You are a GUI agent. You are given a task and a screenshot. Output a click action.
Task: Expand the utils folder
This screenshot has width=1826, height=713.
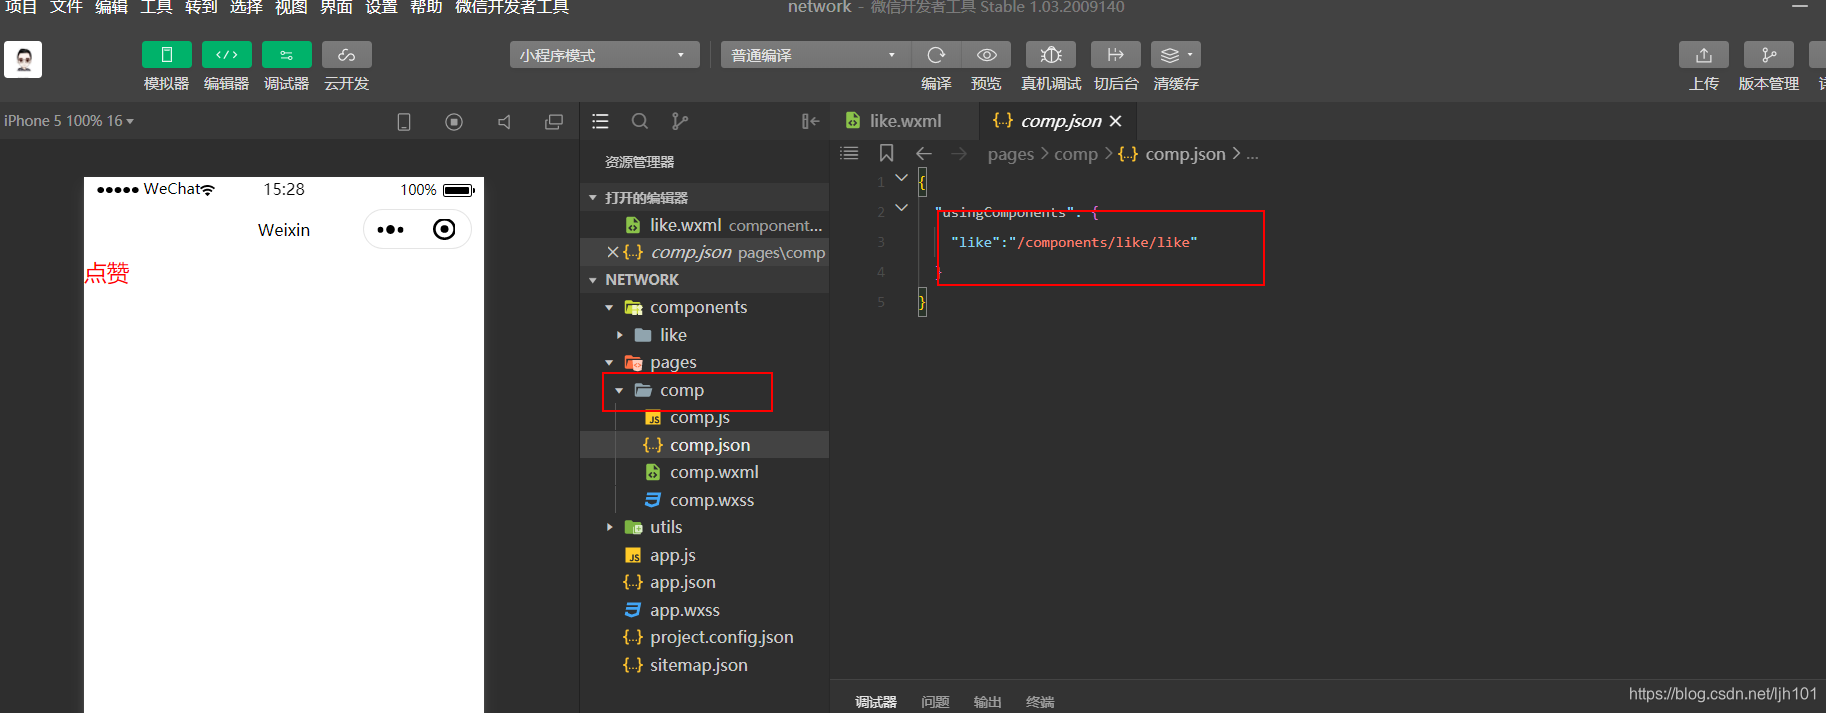click(x=609, y=527)
